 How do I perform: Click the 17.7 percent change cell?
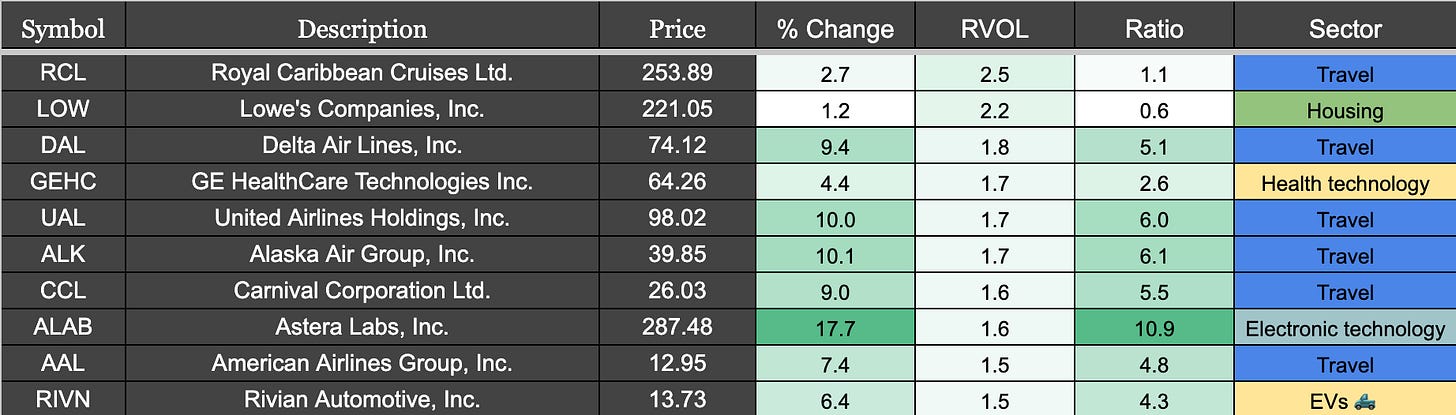coord(835,327)
